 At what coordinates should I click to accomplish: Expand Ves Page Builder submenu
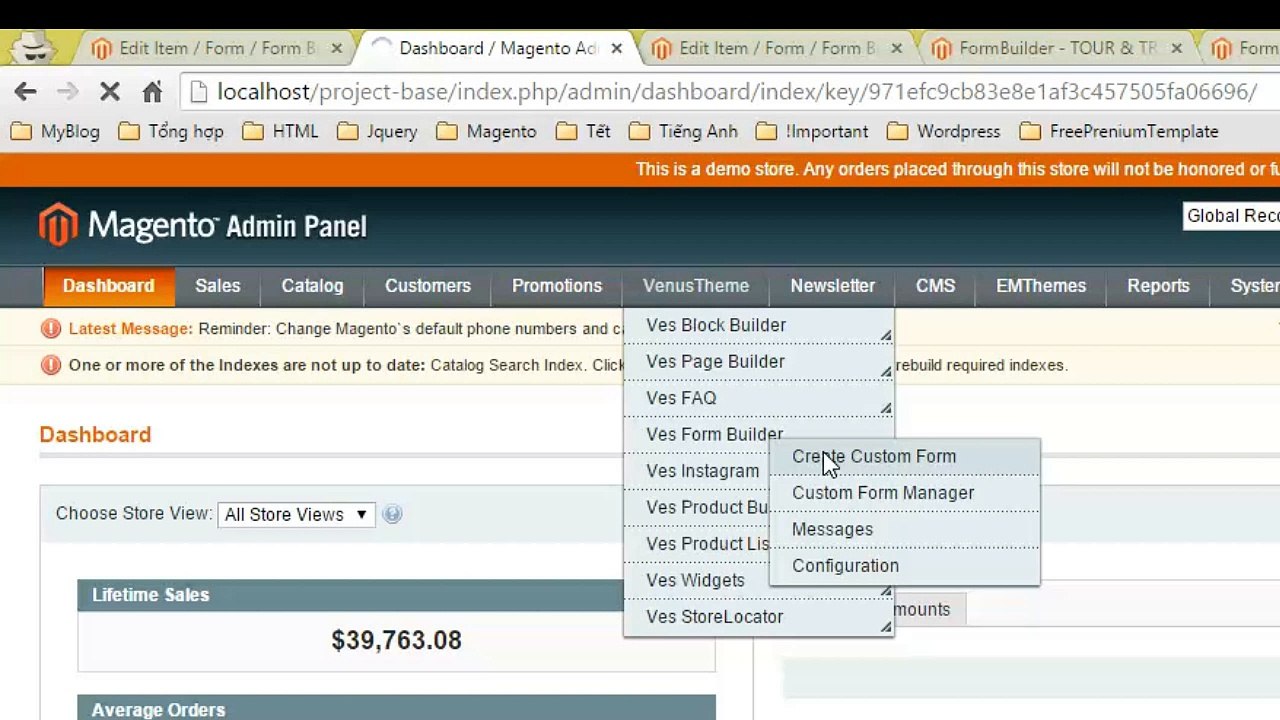pos(758,361)
